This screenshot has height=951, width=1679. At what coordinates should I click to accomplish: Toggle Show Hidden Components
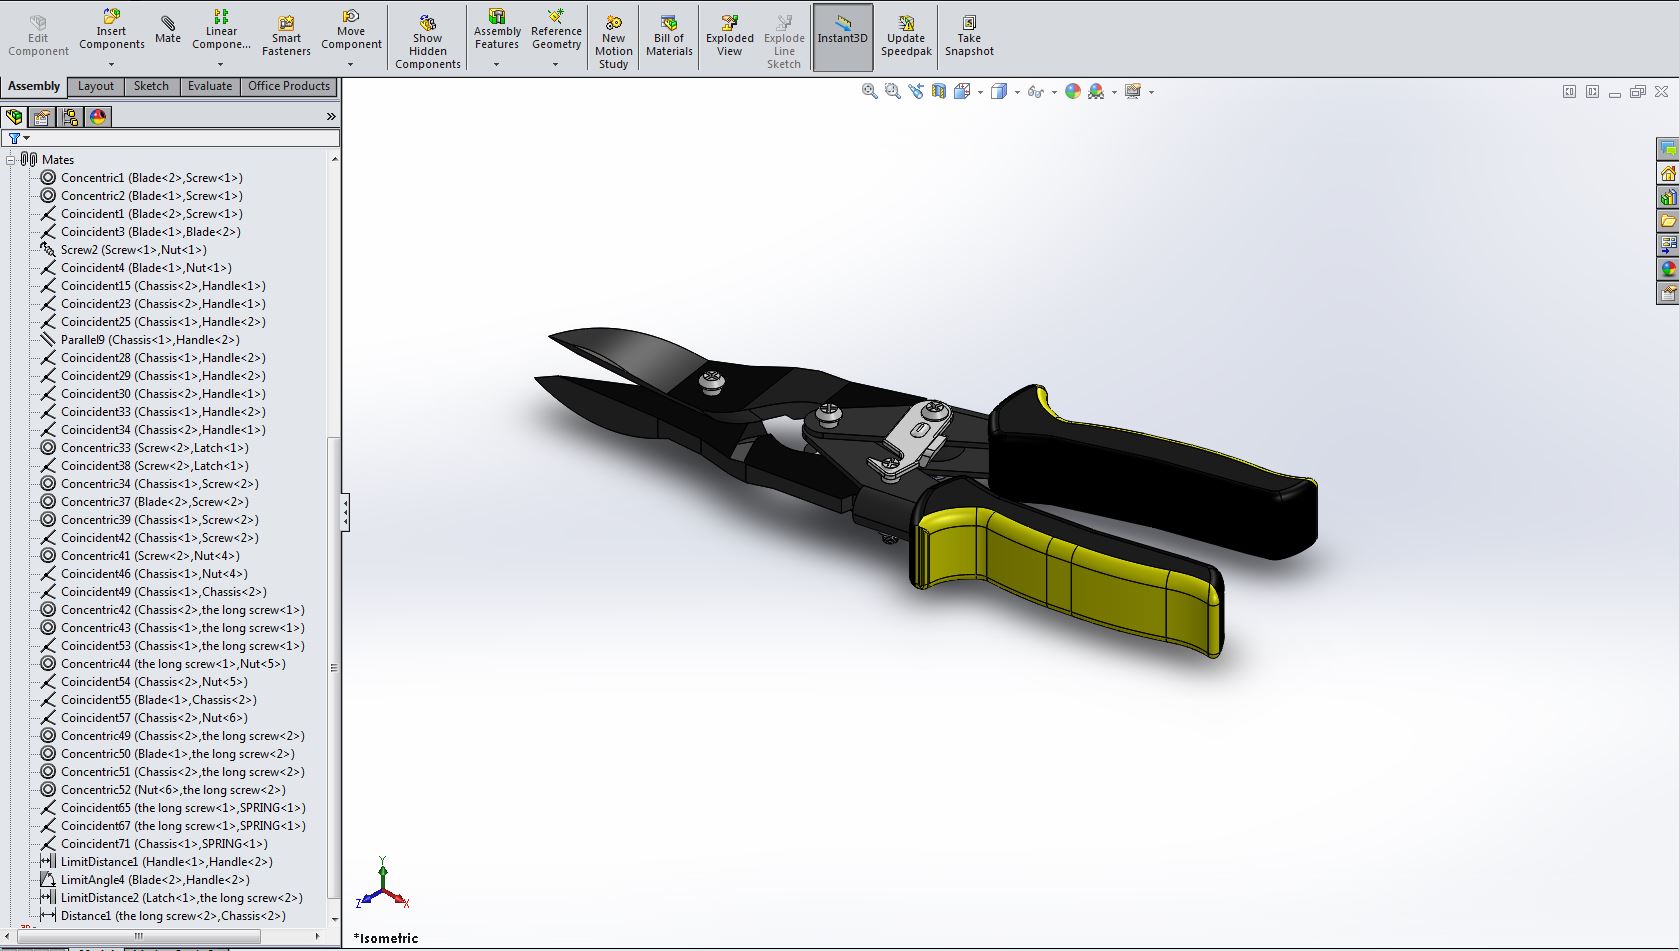click(428, 42)
